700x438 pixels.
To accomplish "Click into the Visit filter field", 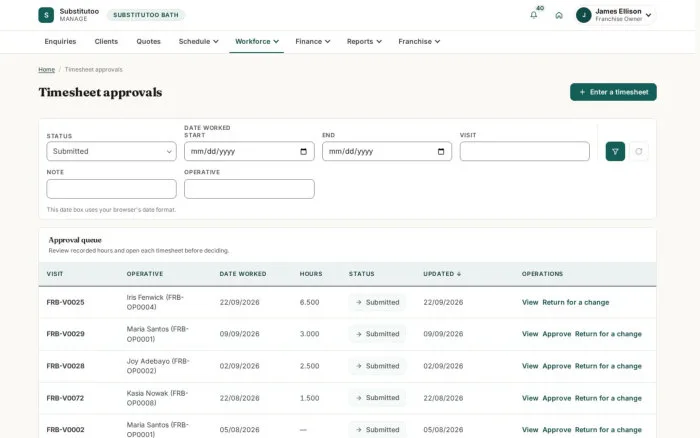I will pos(525,151).
